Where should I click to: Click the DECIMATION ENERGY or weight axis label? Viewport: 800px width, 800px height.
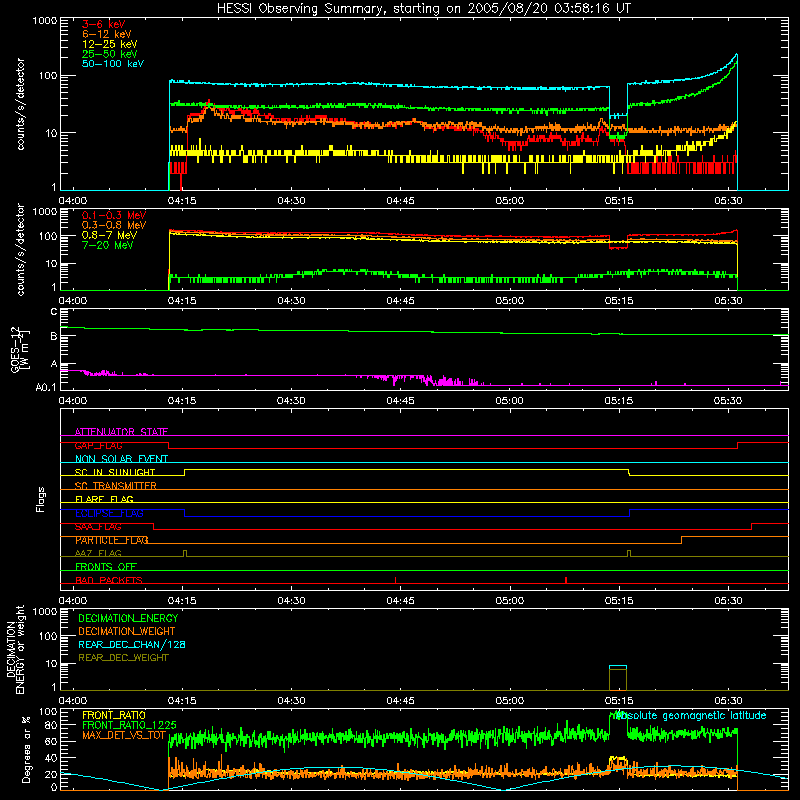coord(15,649)
